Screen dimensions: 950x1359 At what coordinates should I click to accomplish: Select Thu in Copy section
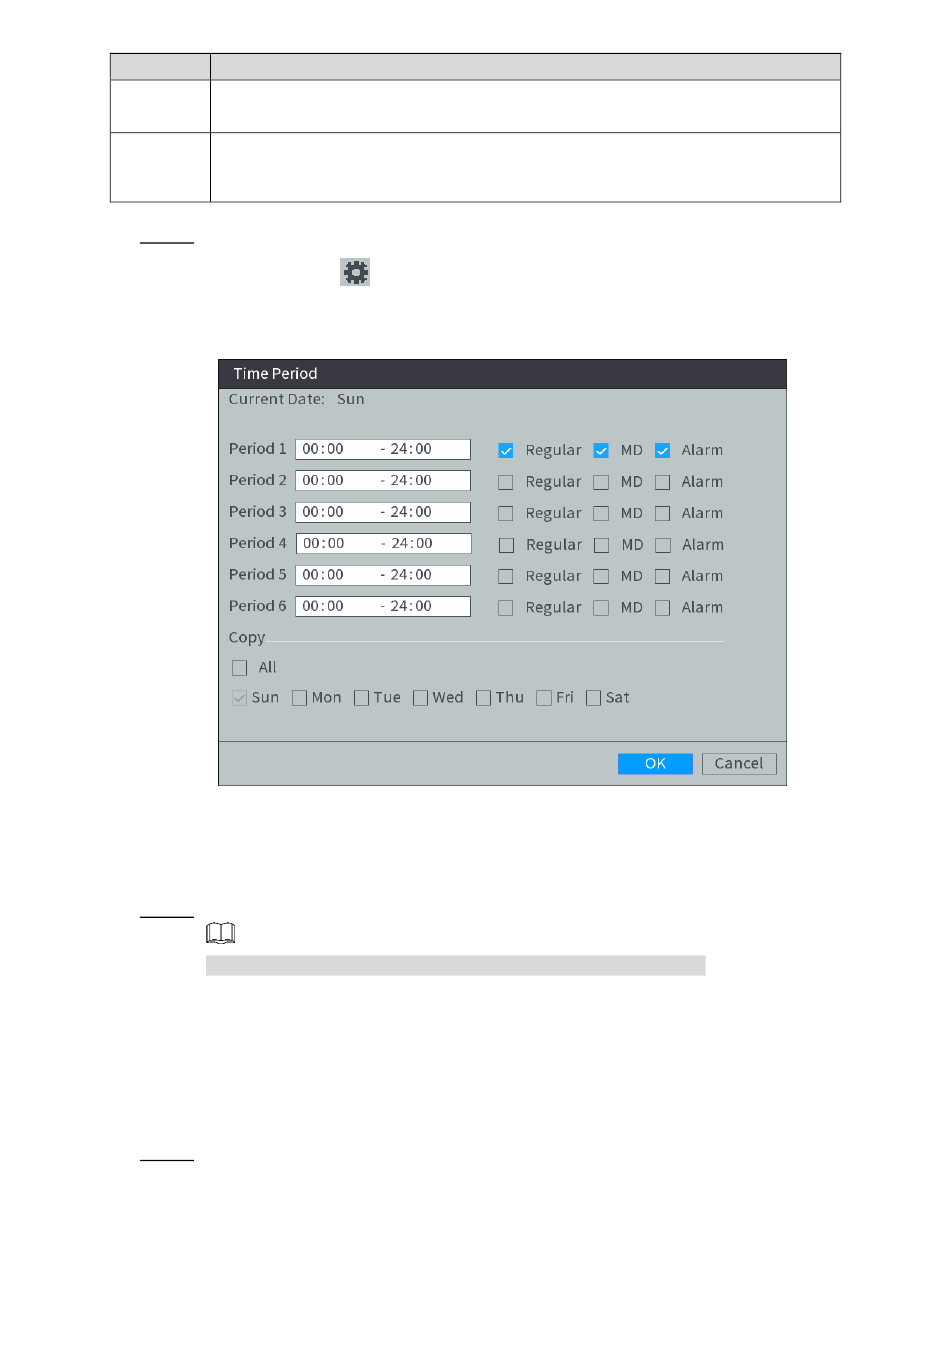click(483, 698)
